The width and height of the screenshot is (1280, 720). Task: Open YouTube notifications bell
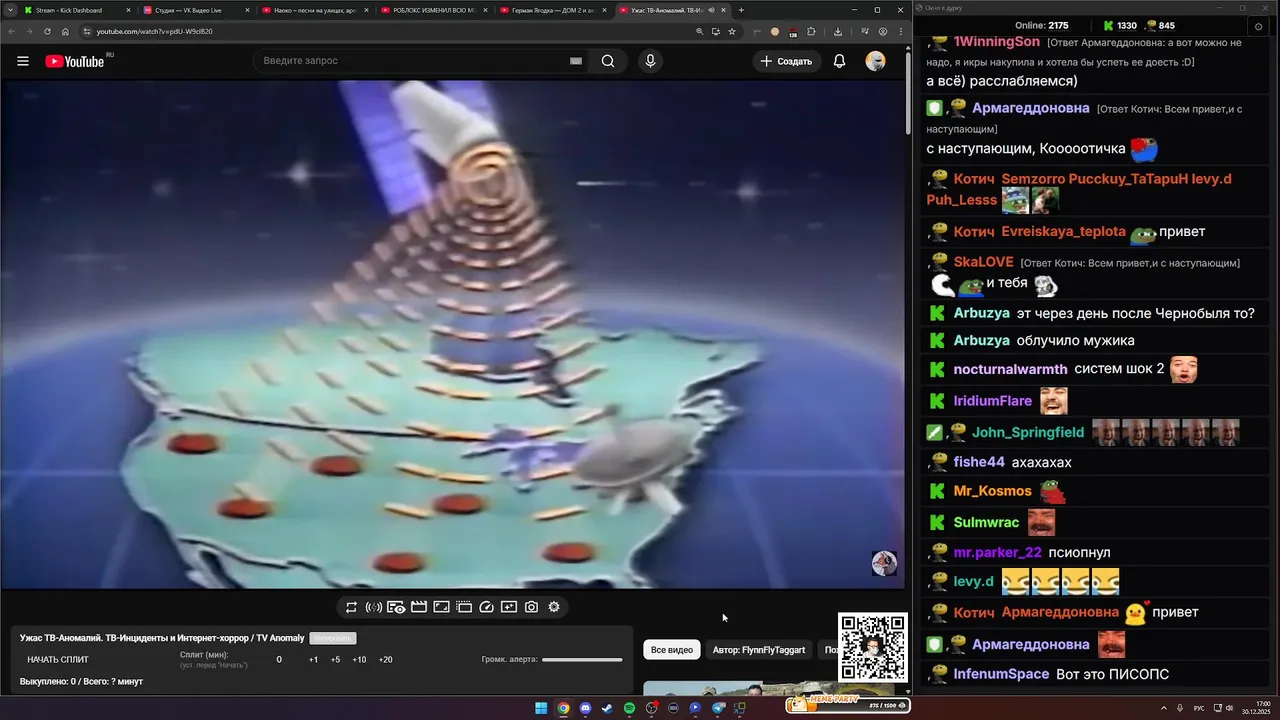point(840,61)
